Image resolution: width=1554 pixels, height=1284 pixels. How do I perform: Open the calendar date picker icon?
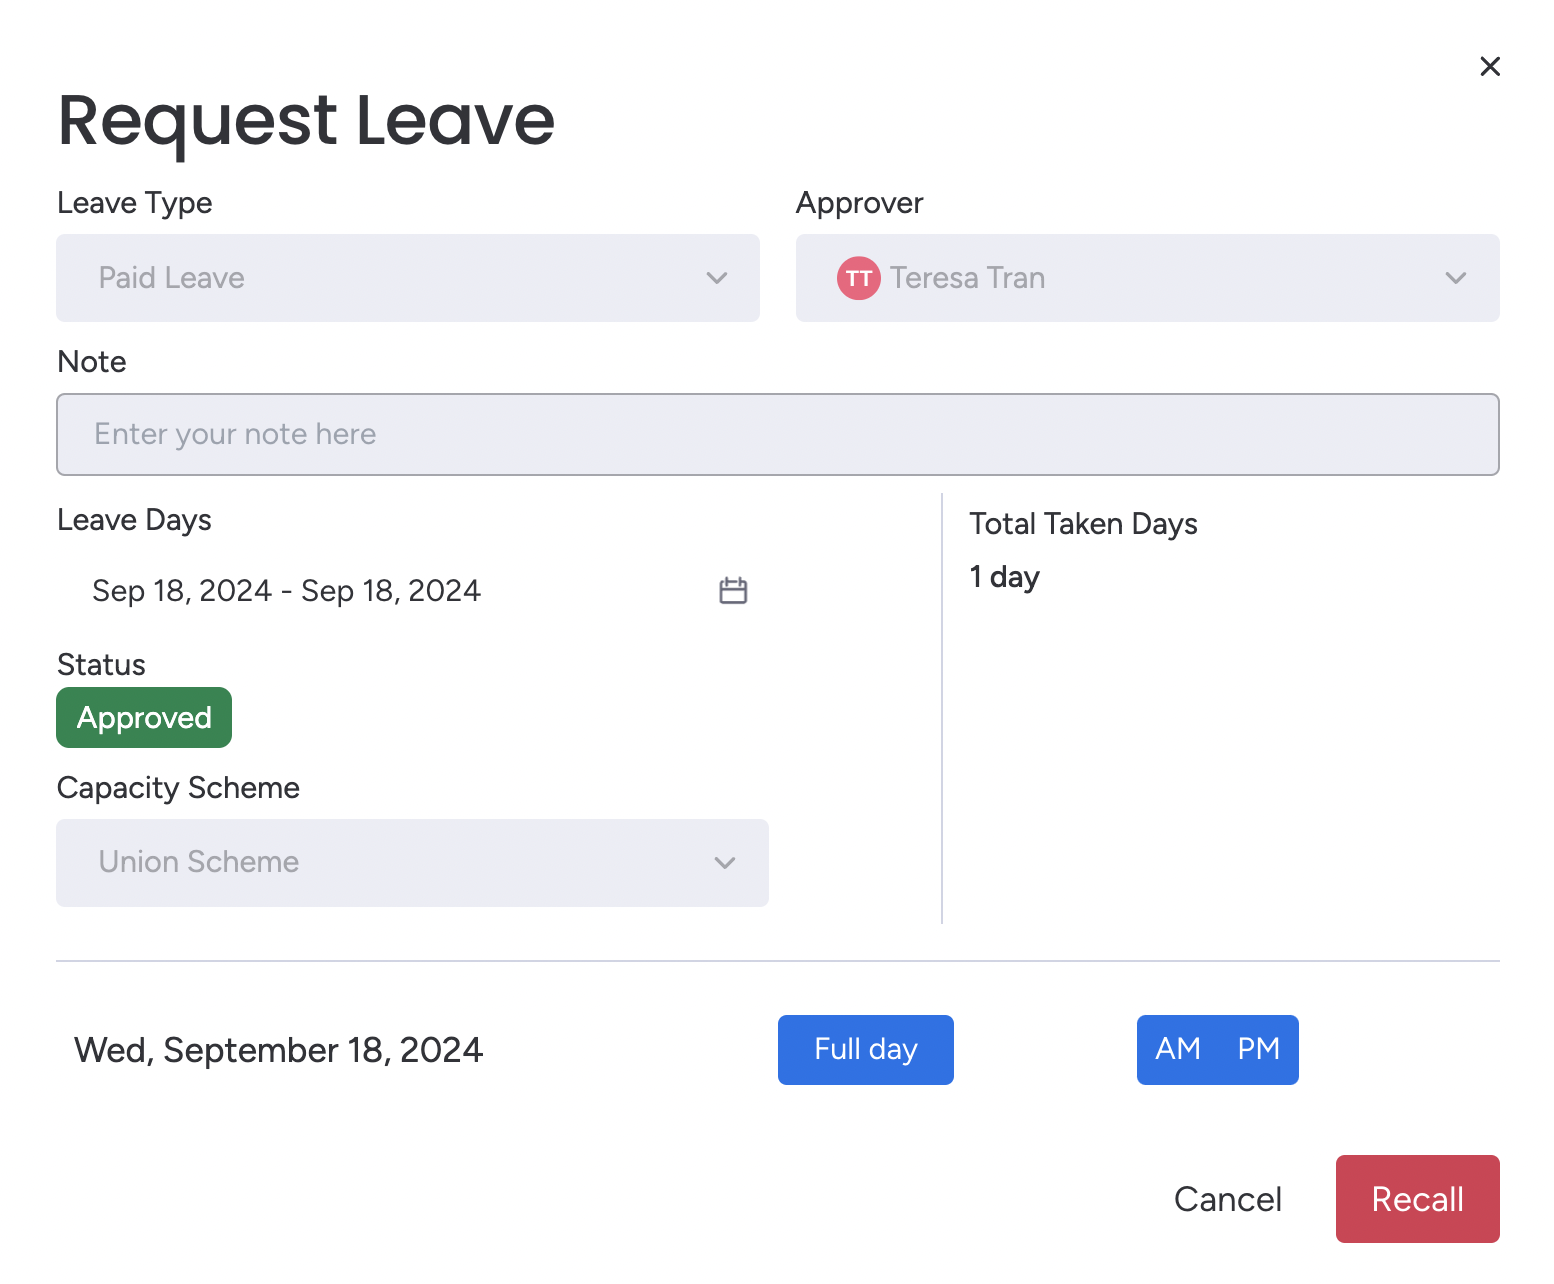(733, 590)
